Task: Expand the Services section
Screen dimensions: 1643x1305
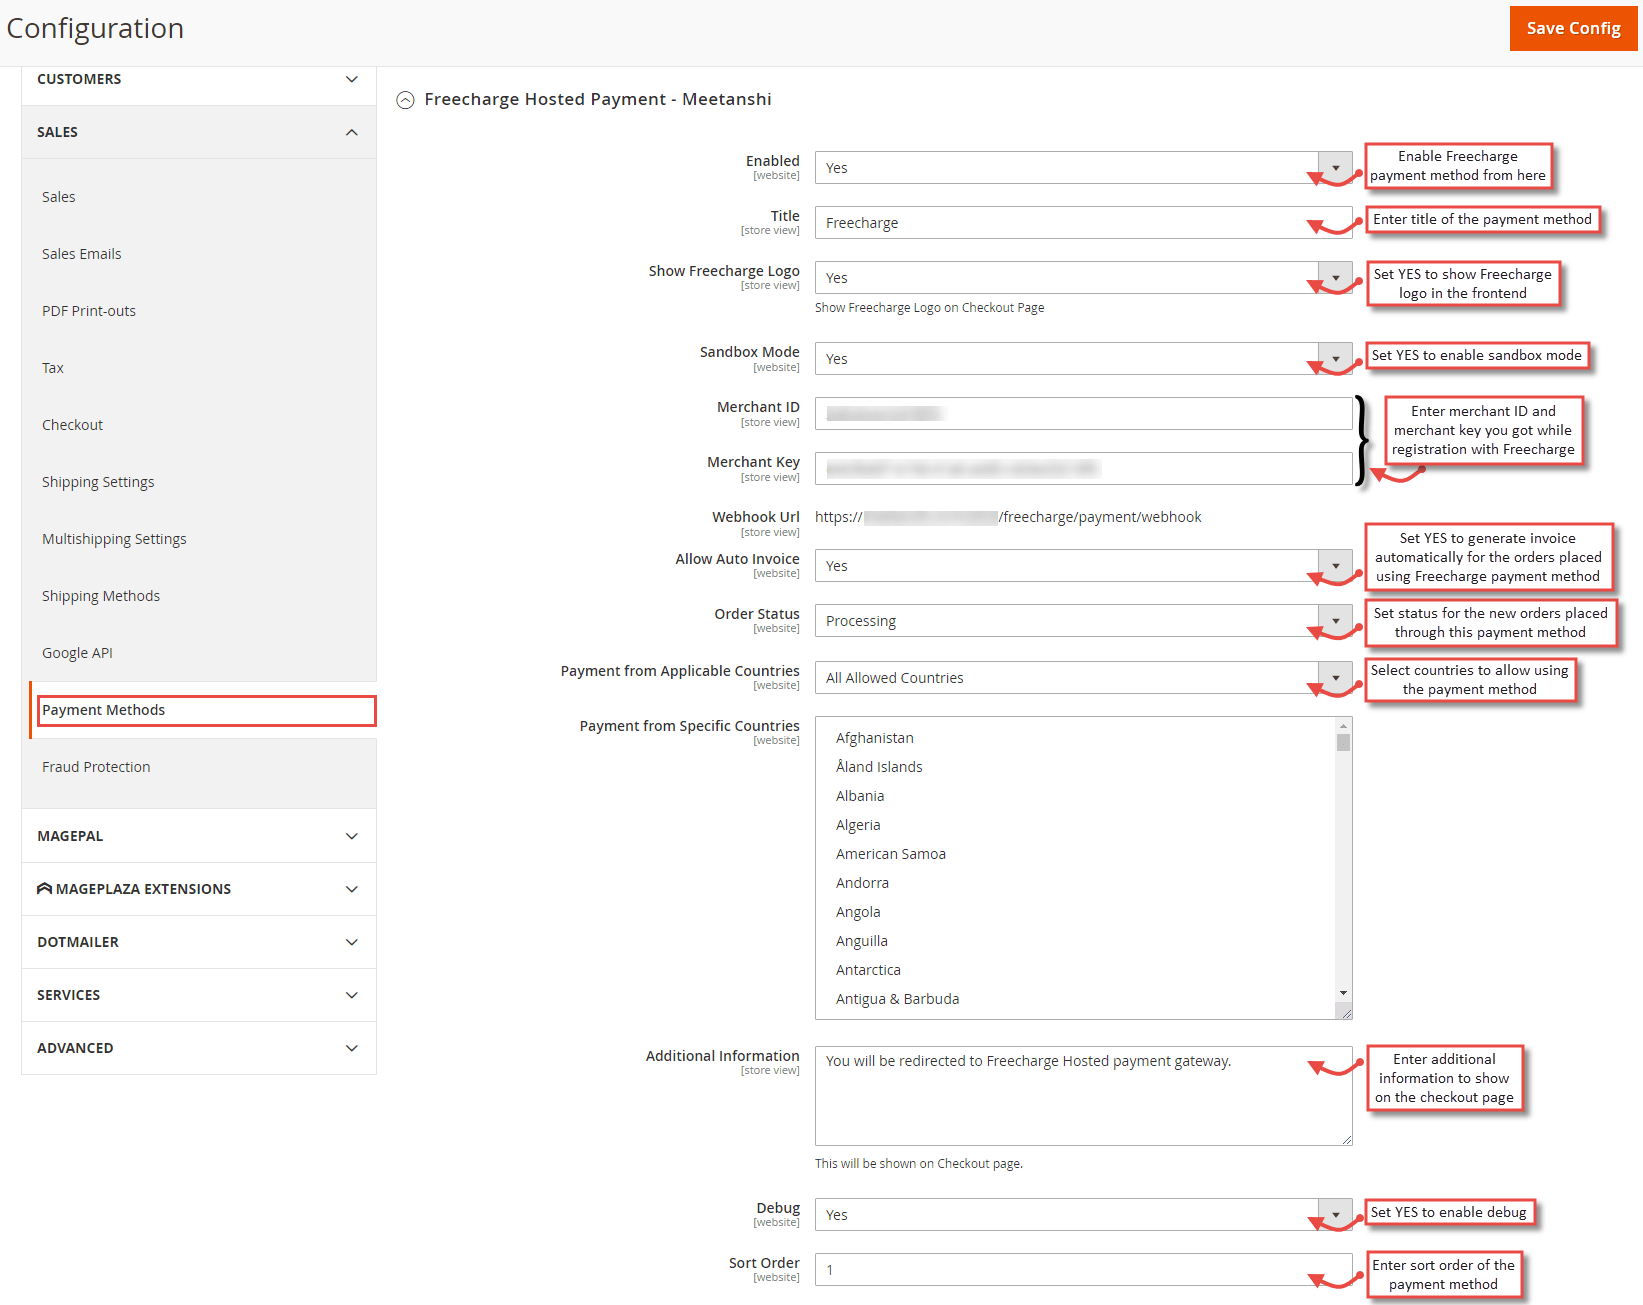Action: click(199, 995)
